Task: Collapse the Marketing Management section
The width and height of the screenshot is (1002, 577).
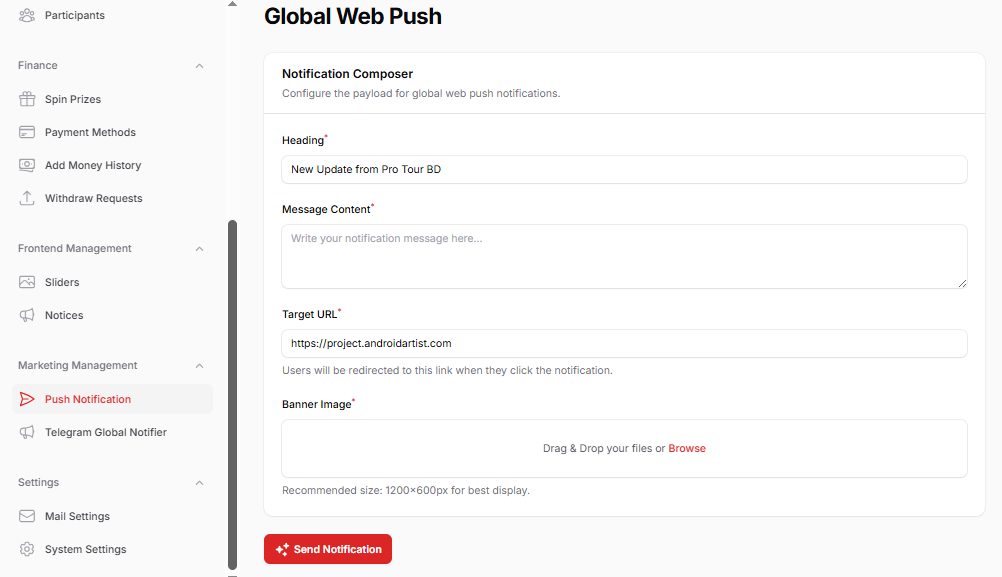Action: click(x=199, y=366)
